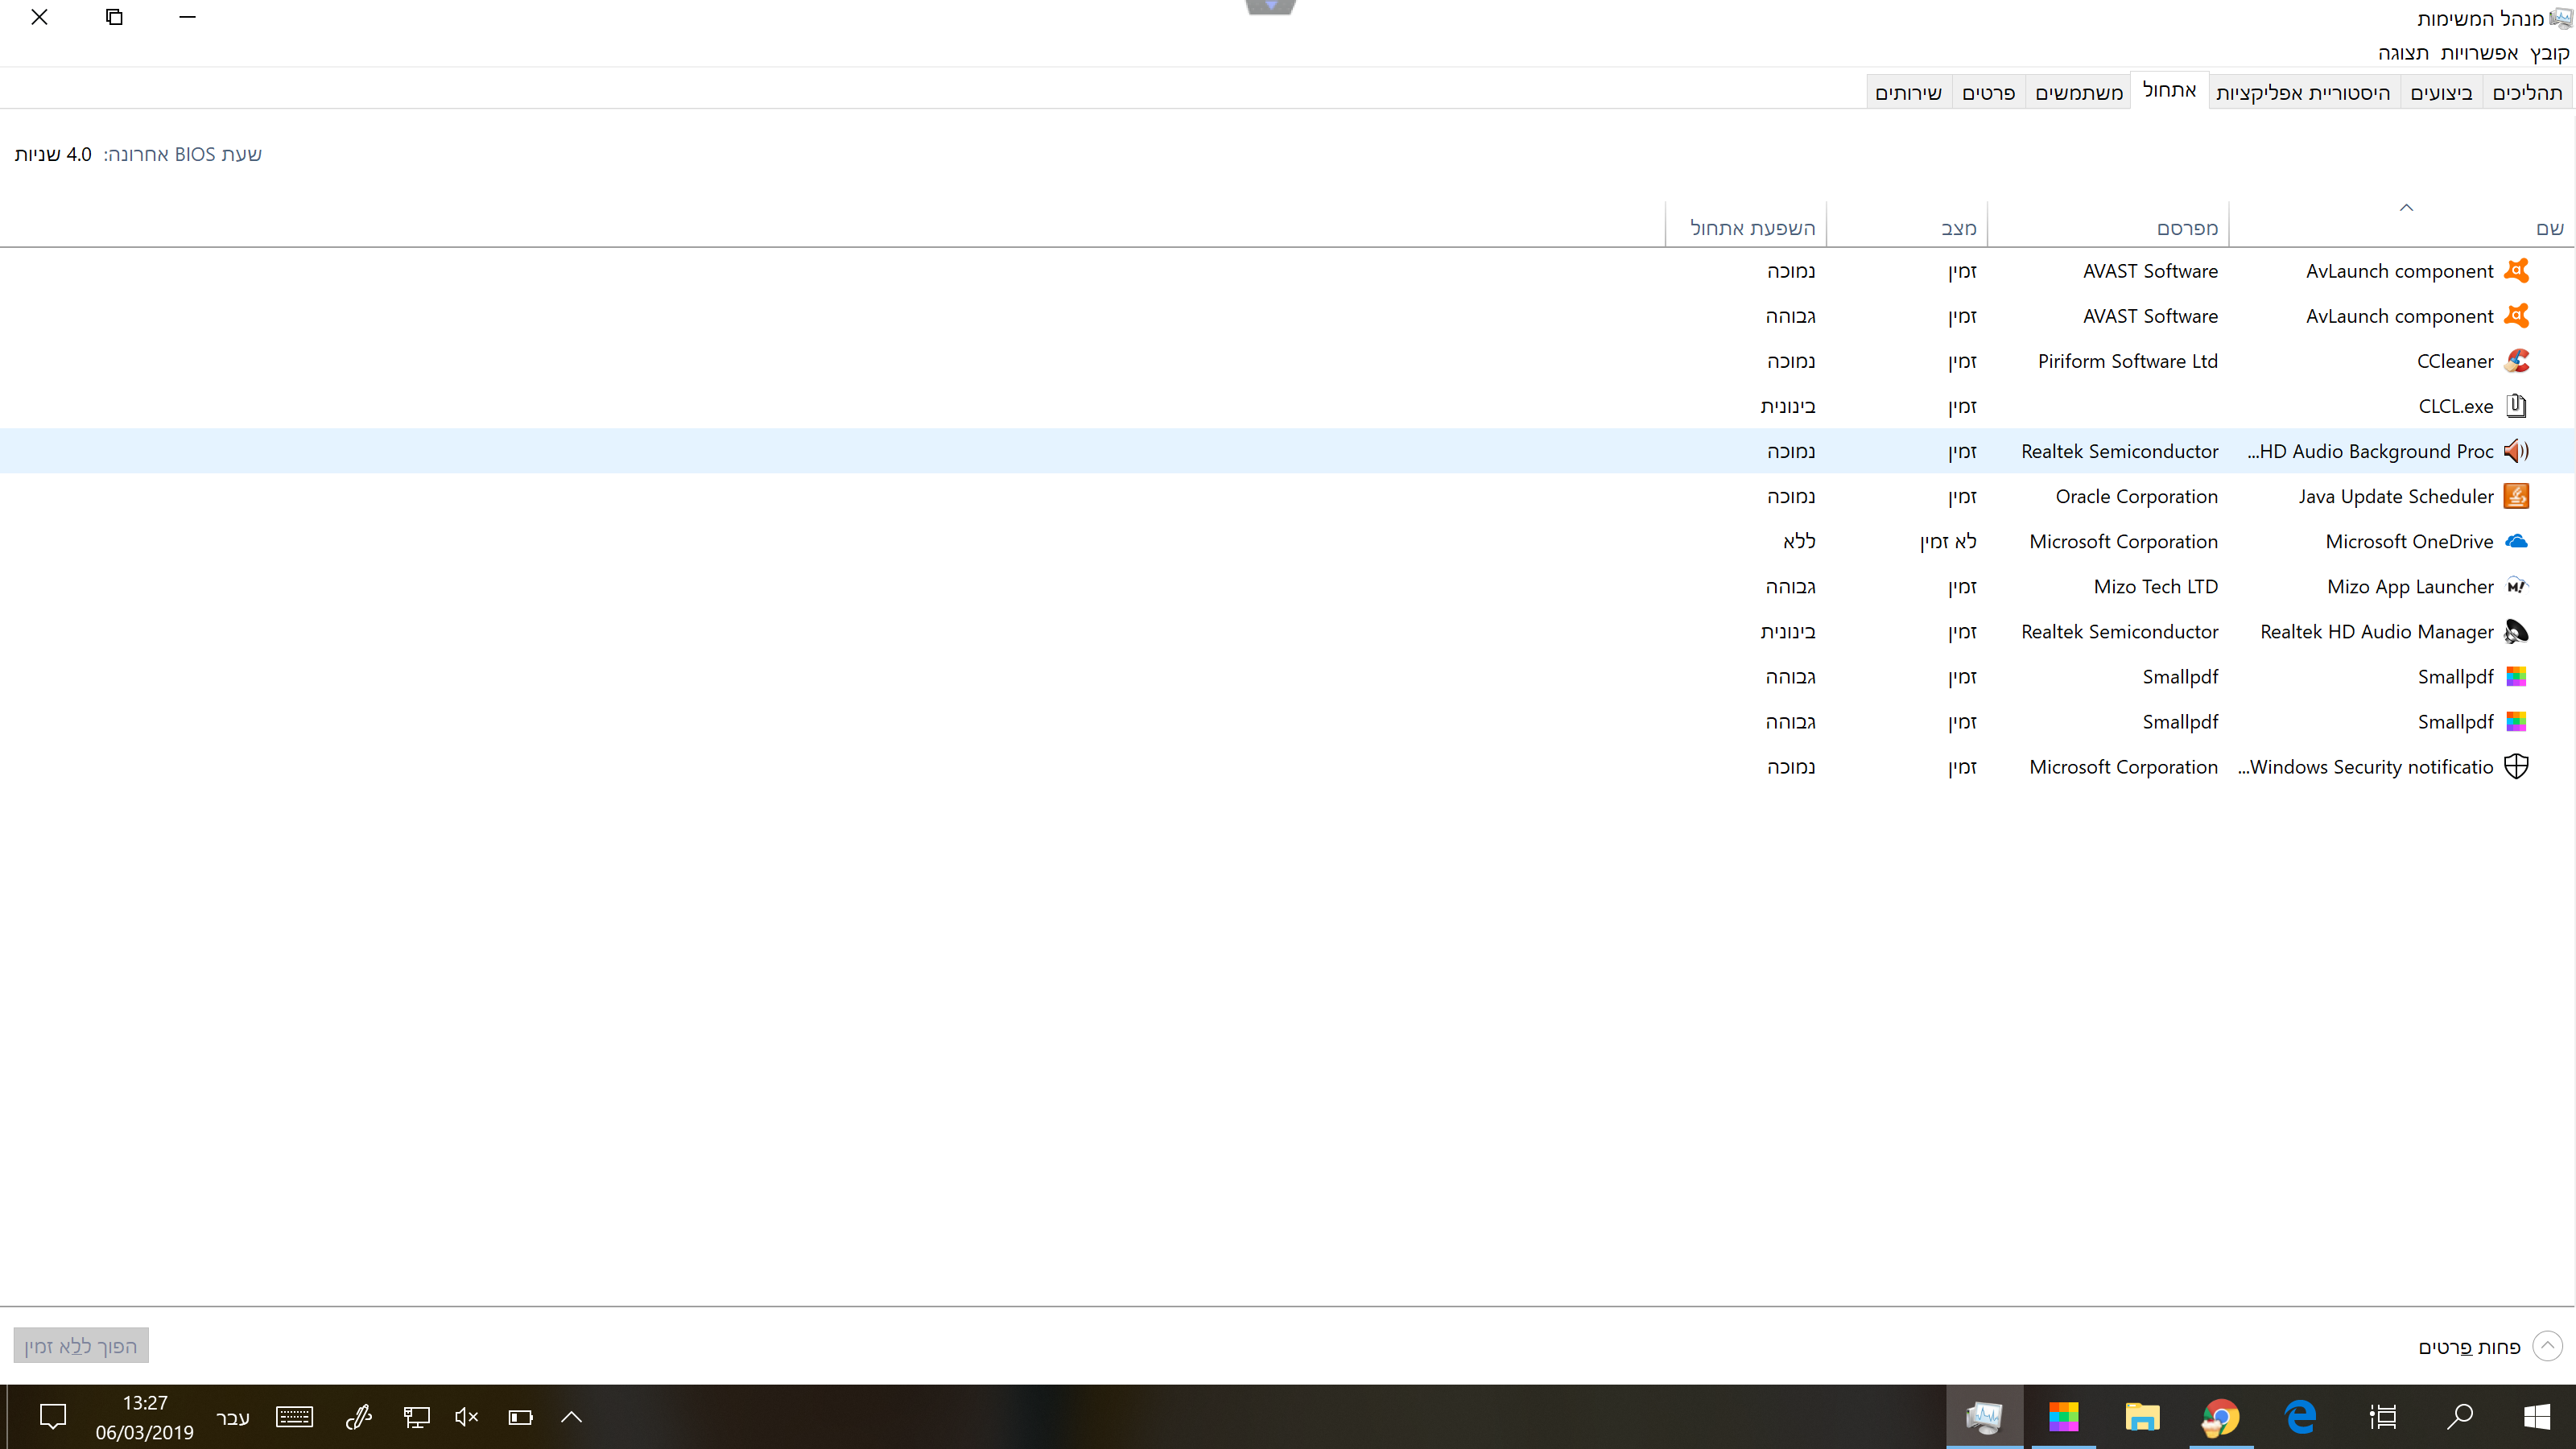Click the בינונית impact of CLCL.exe
Screen dimensions: 2576x1449
click(1788, 407)
